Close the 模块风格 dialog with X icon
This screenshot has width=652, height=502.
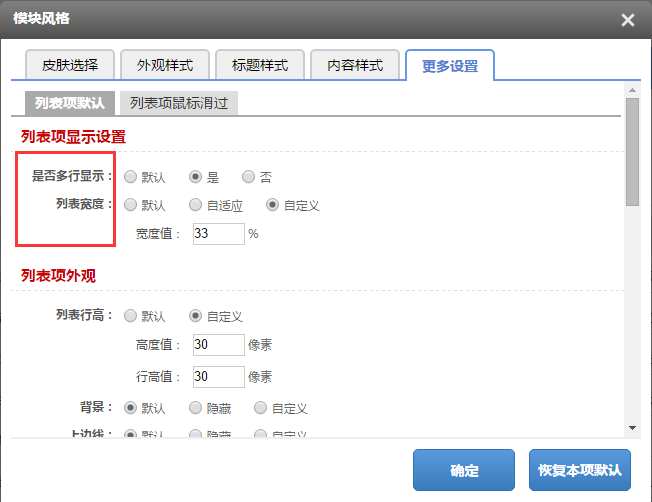[x=628, y=20]
